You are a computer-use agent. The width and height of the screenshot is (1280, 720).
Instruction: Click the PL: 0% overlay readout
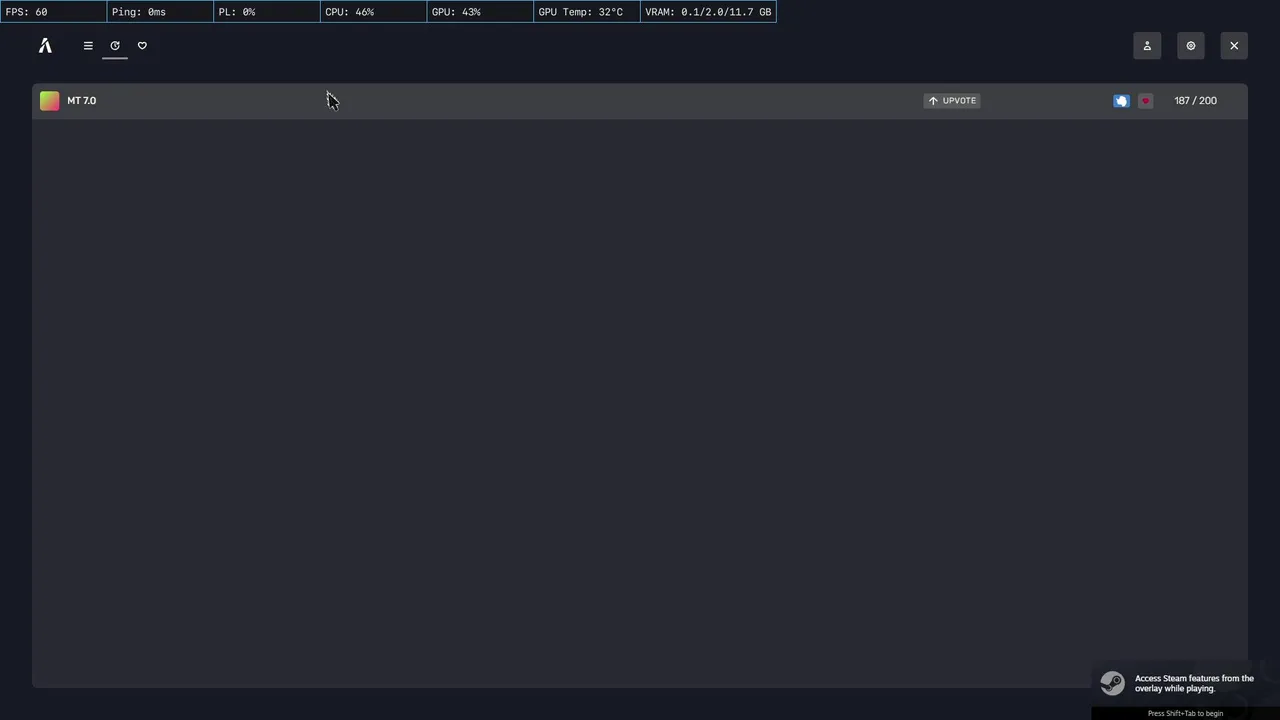(267, 12)
